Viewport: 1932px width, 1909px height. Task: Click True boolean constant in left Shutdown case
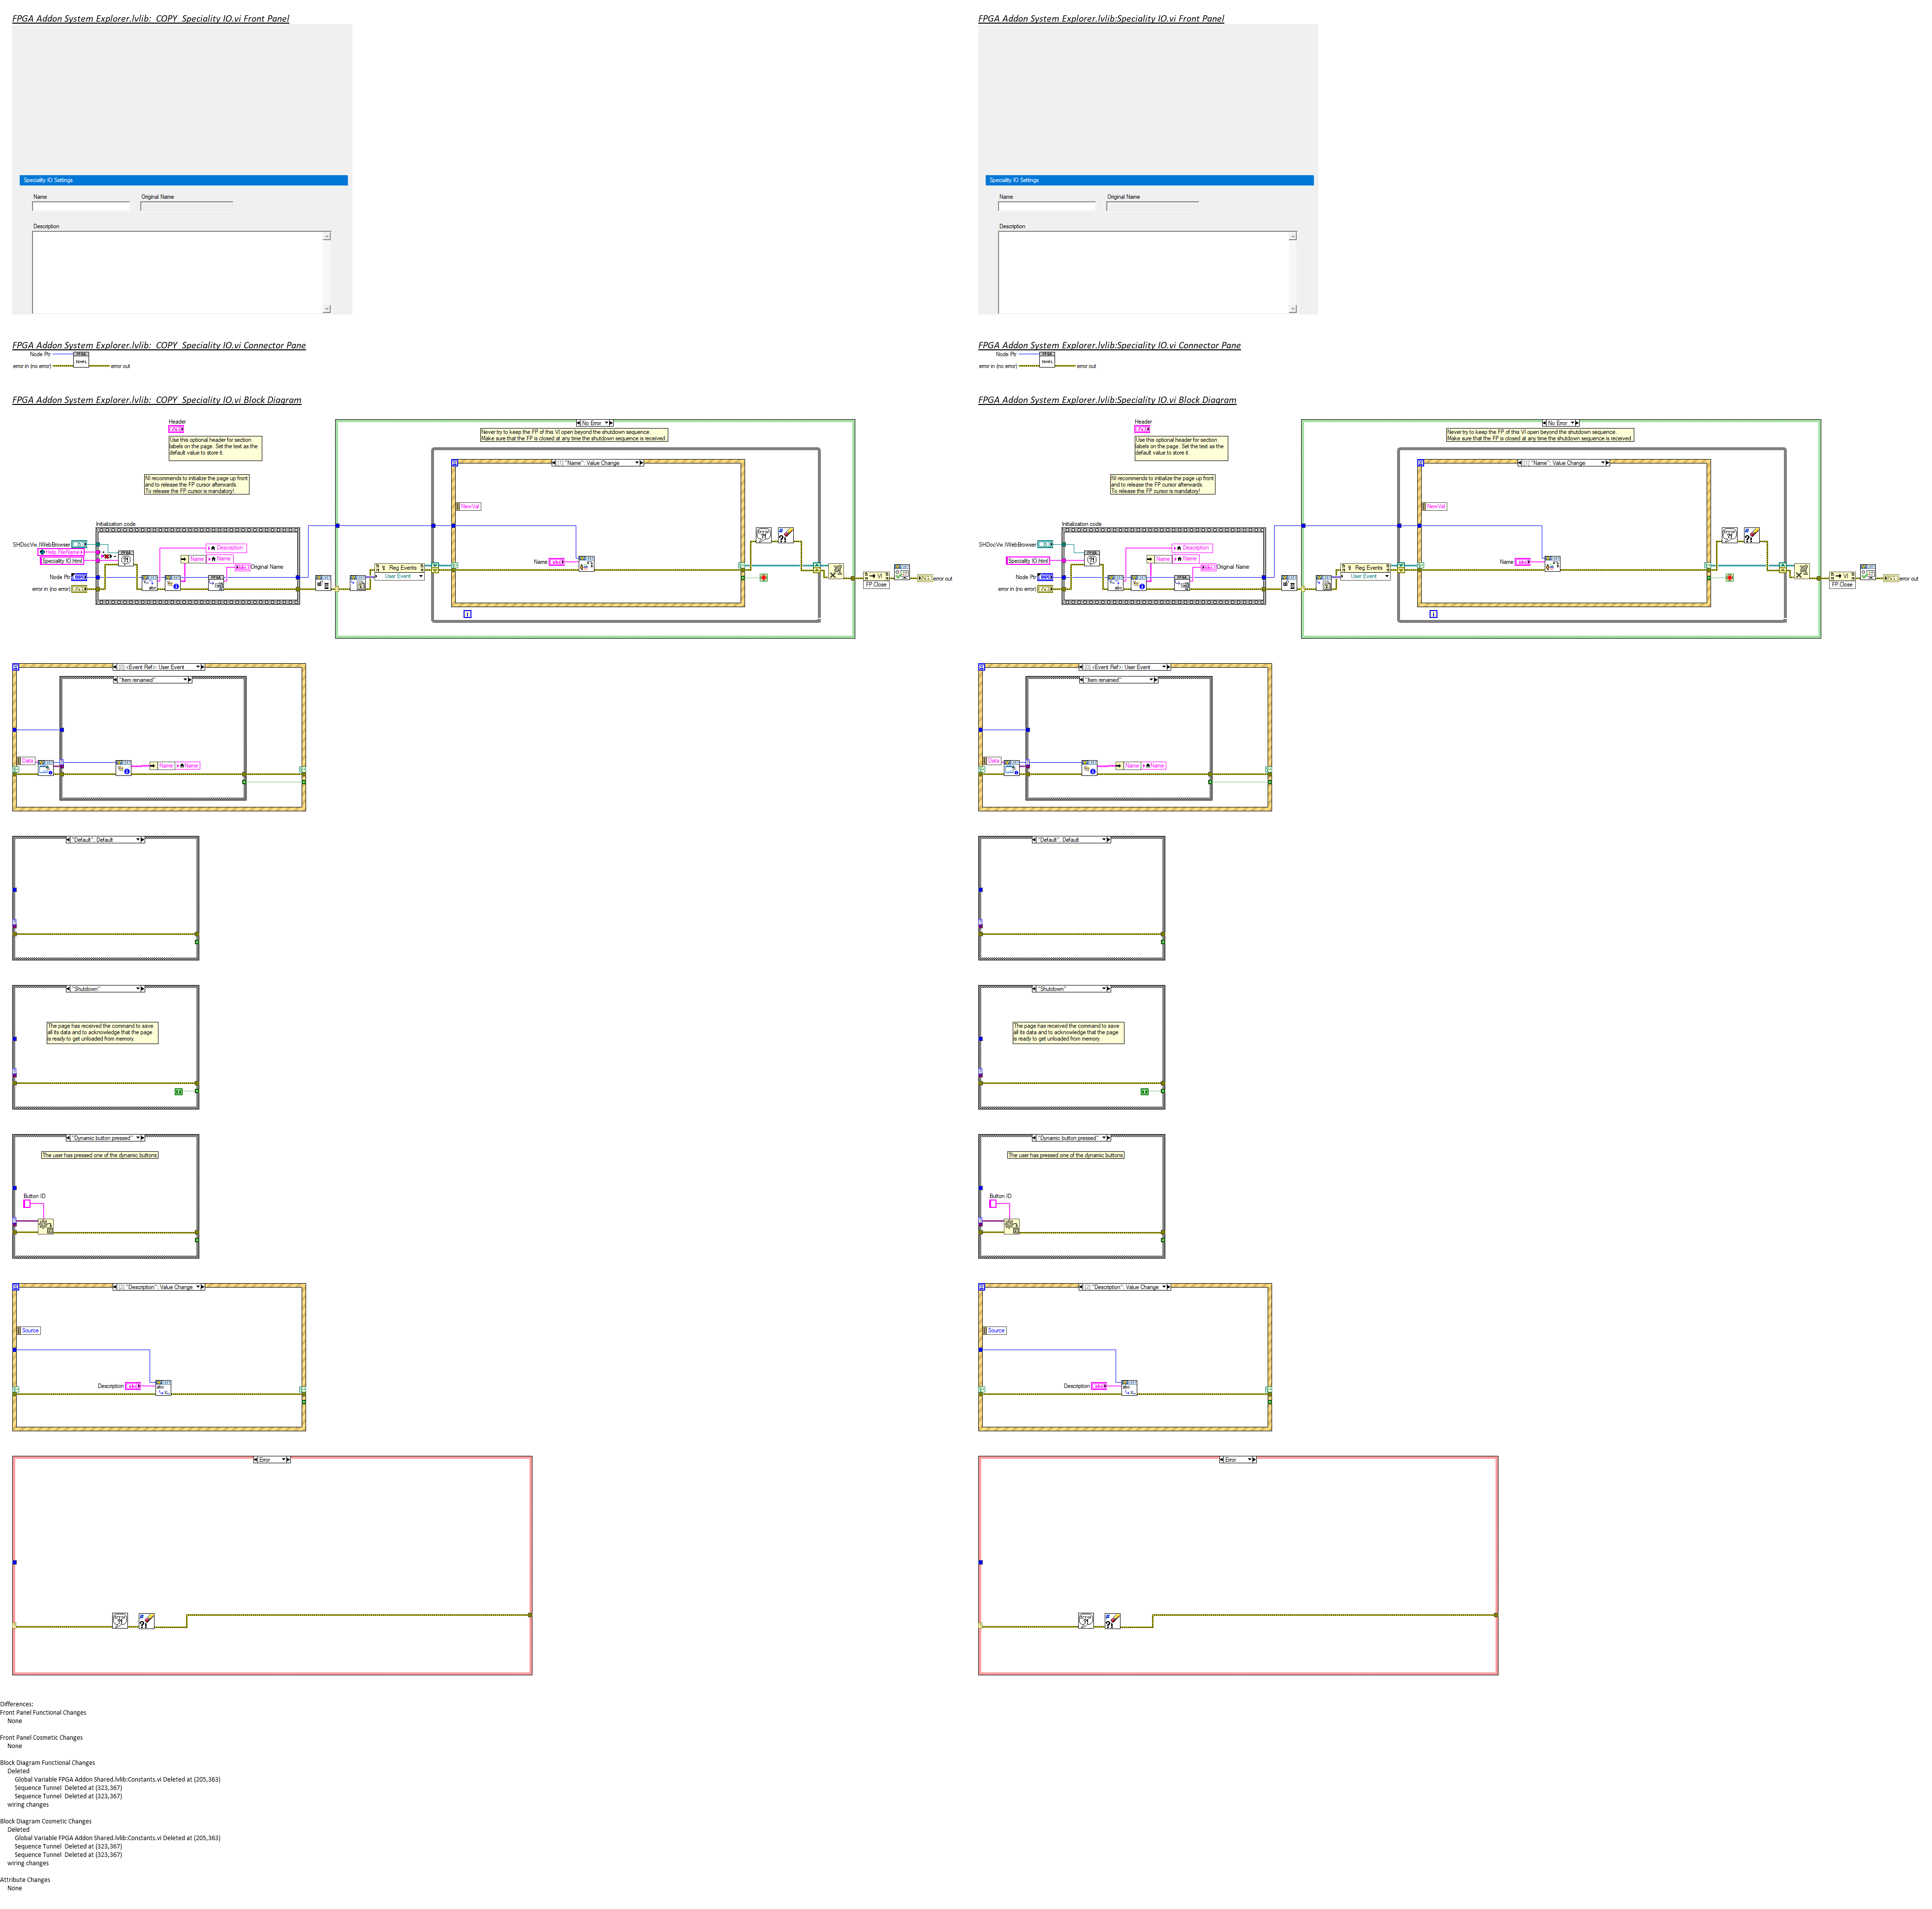pyautogui.click(x=179, y=1091)
